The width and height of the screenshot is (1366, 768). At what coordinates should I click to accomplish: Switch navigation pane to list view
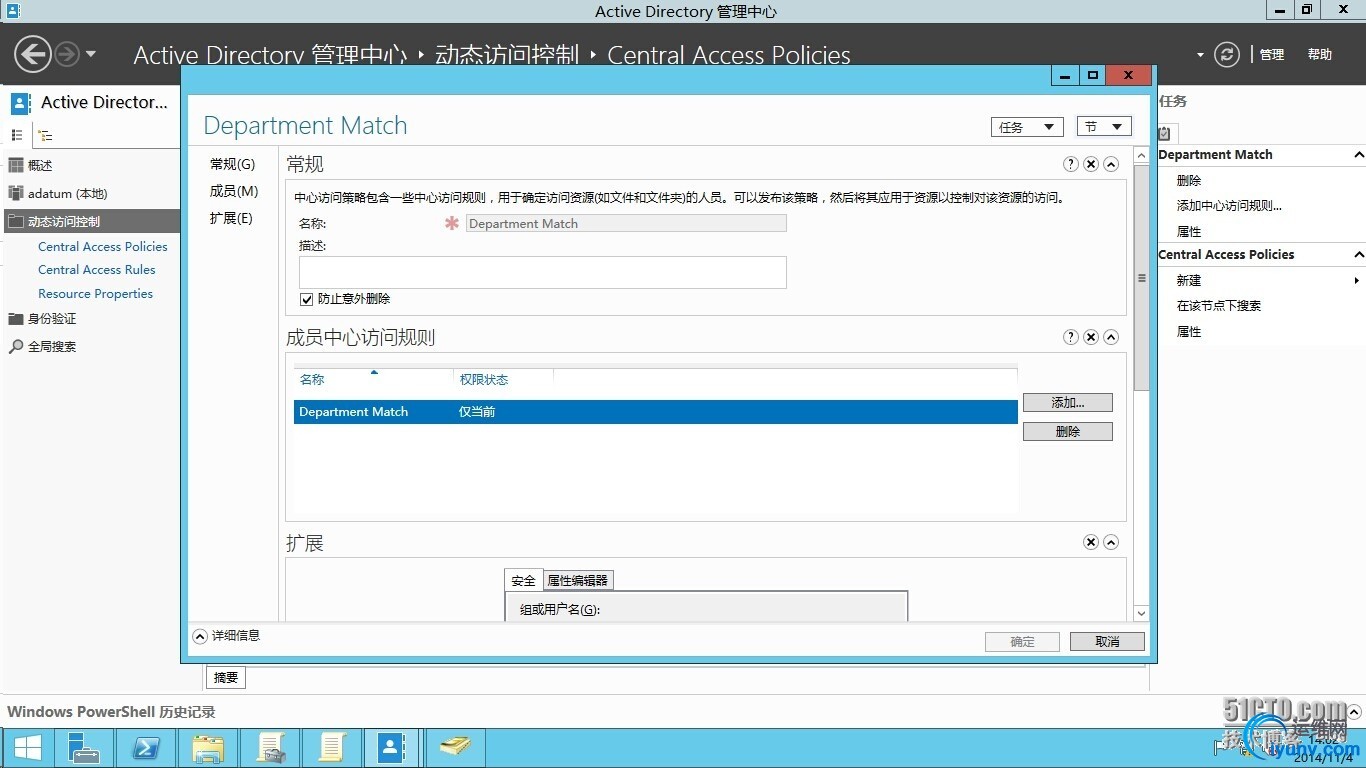(17, 135)
